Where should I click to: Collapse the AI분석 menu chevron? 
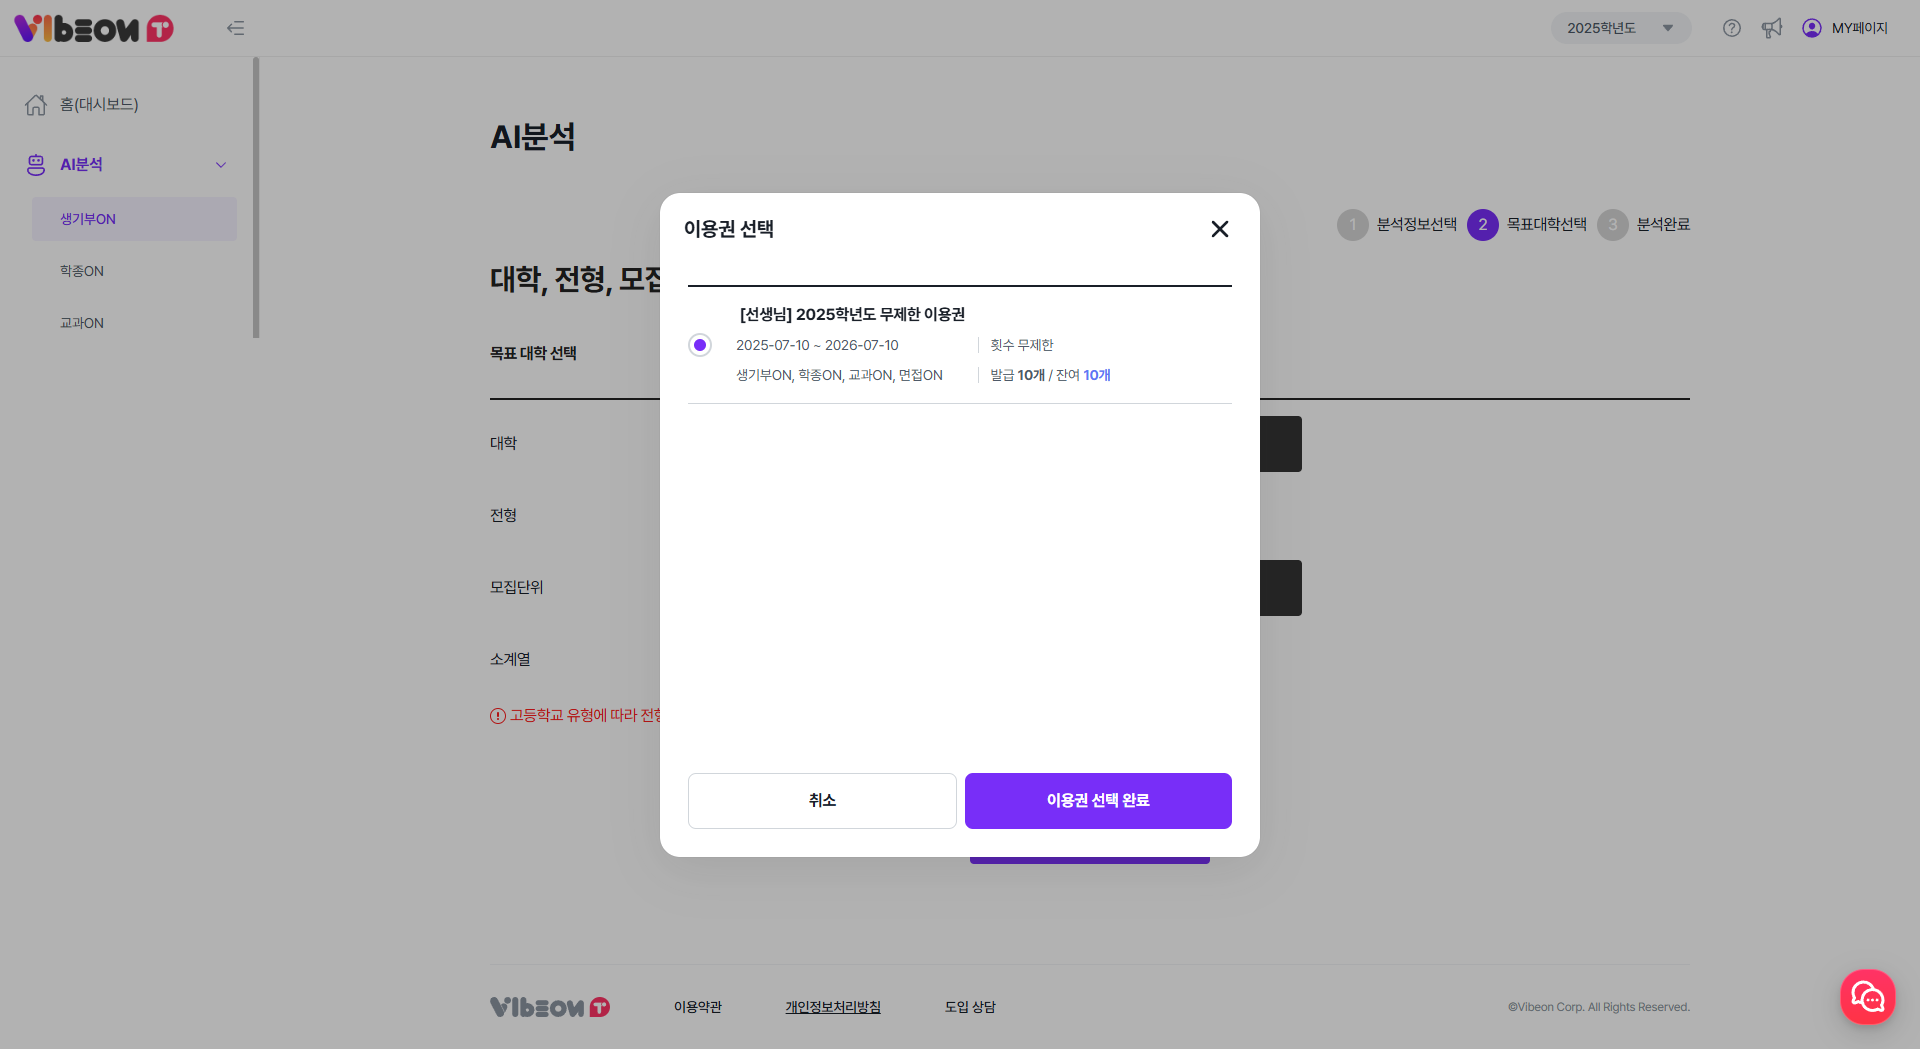221,165
